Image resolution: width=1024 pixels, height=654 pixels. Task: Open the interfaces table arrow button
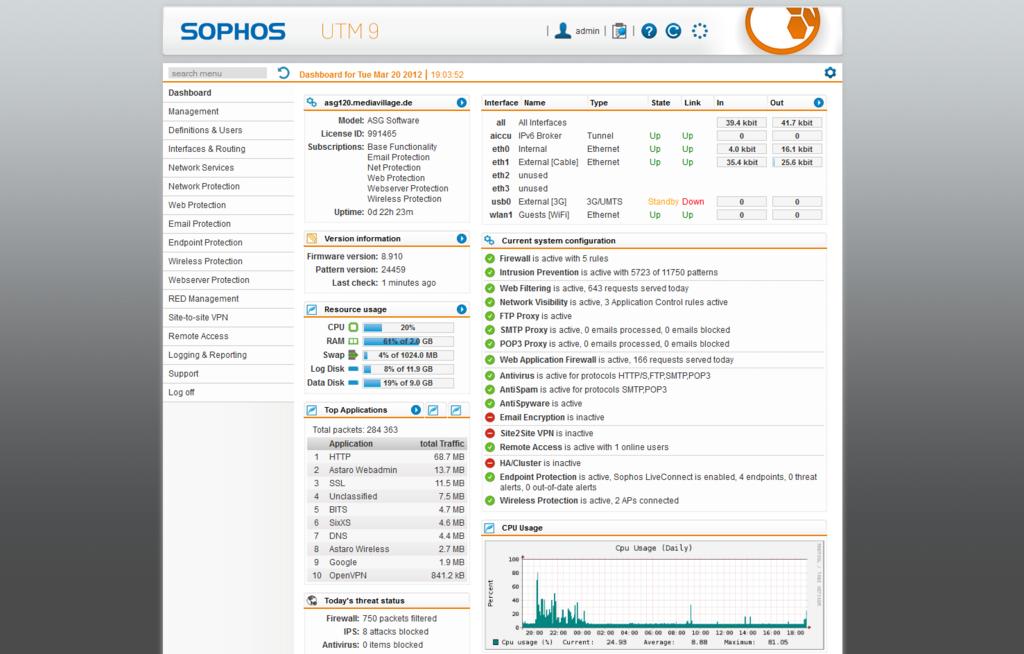818,103
